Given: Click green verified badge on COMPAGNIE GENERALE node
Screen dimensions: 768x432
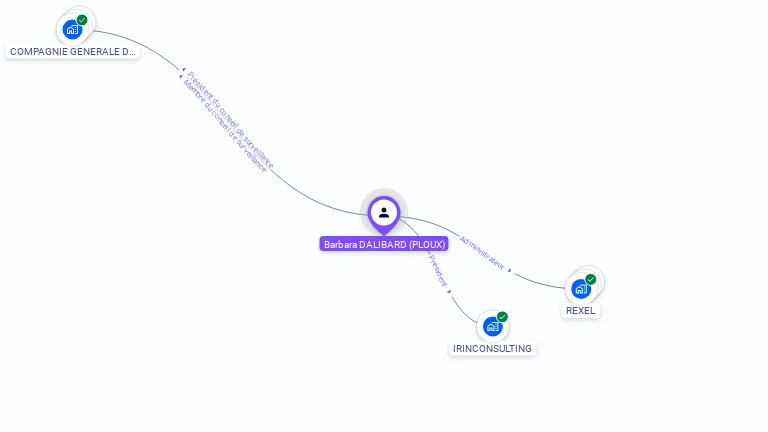Looking at the screenshot, I should [x=82, y=20].
